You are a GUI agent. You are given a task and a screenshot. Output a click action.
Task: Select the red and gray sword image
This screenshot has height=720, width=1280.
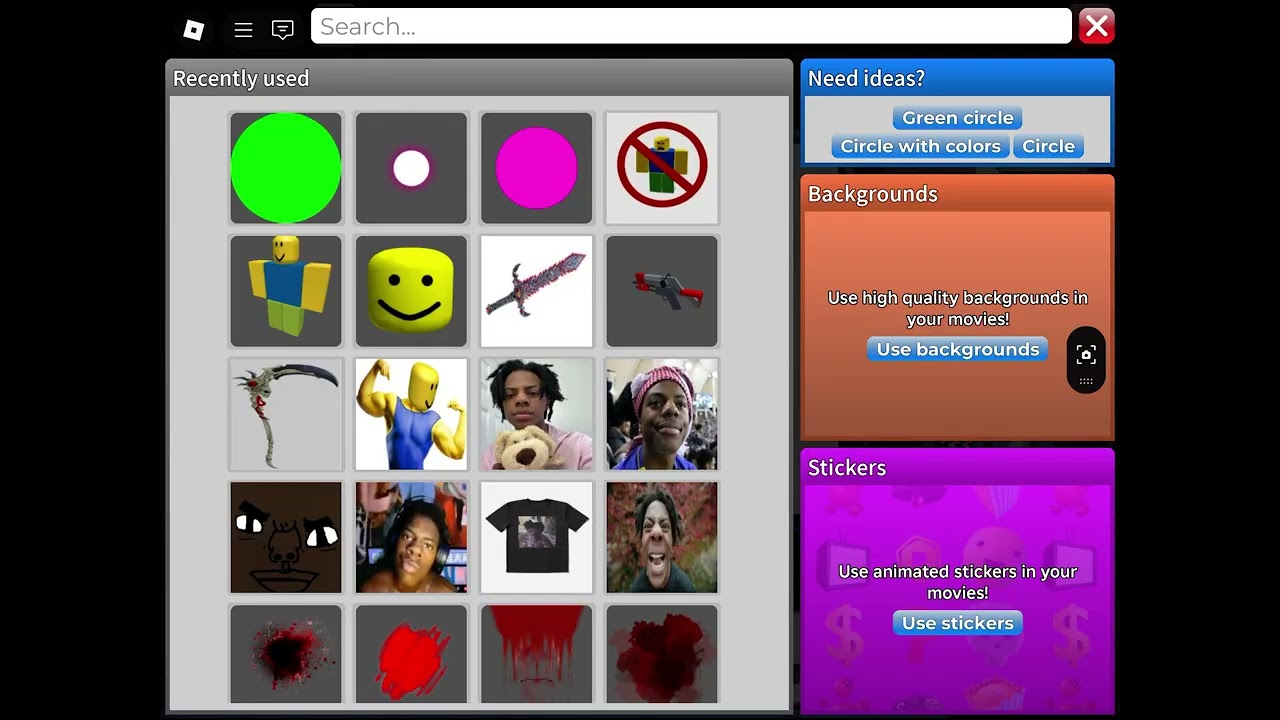click(537, 291)
